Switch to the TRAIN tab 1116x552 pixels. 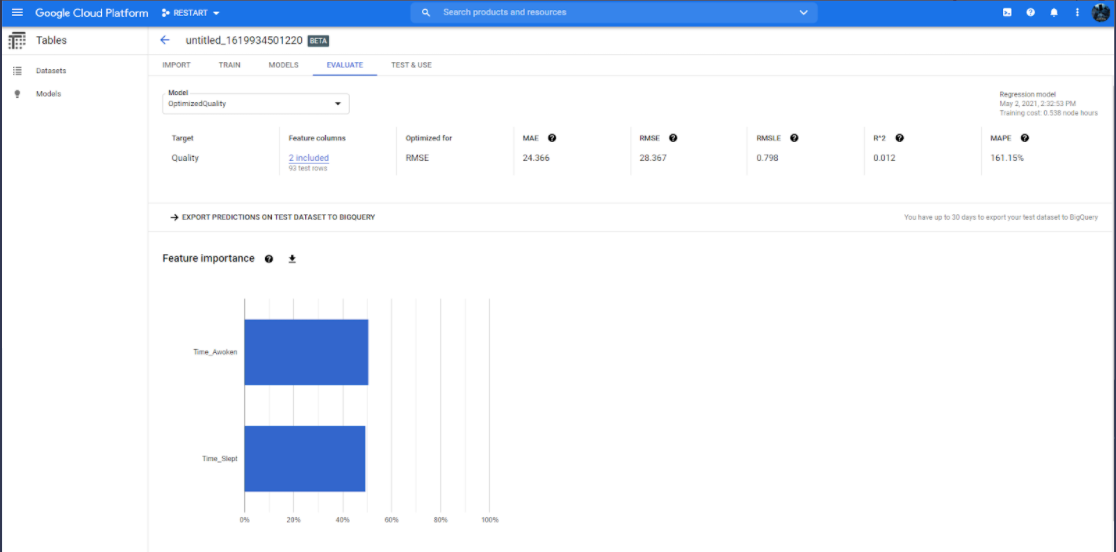(x=229, y=65)
